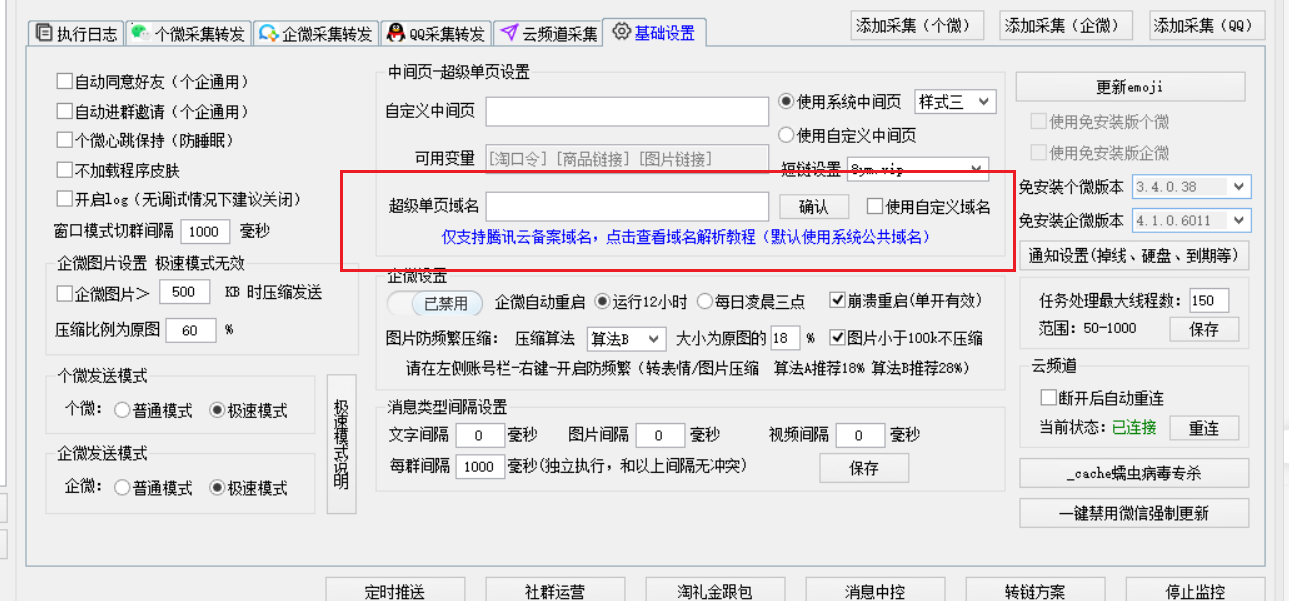Click the 窗口模式切群间隔 value field
This screenshot has height=601, width=1289.
pos(206,232)
